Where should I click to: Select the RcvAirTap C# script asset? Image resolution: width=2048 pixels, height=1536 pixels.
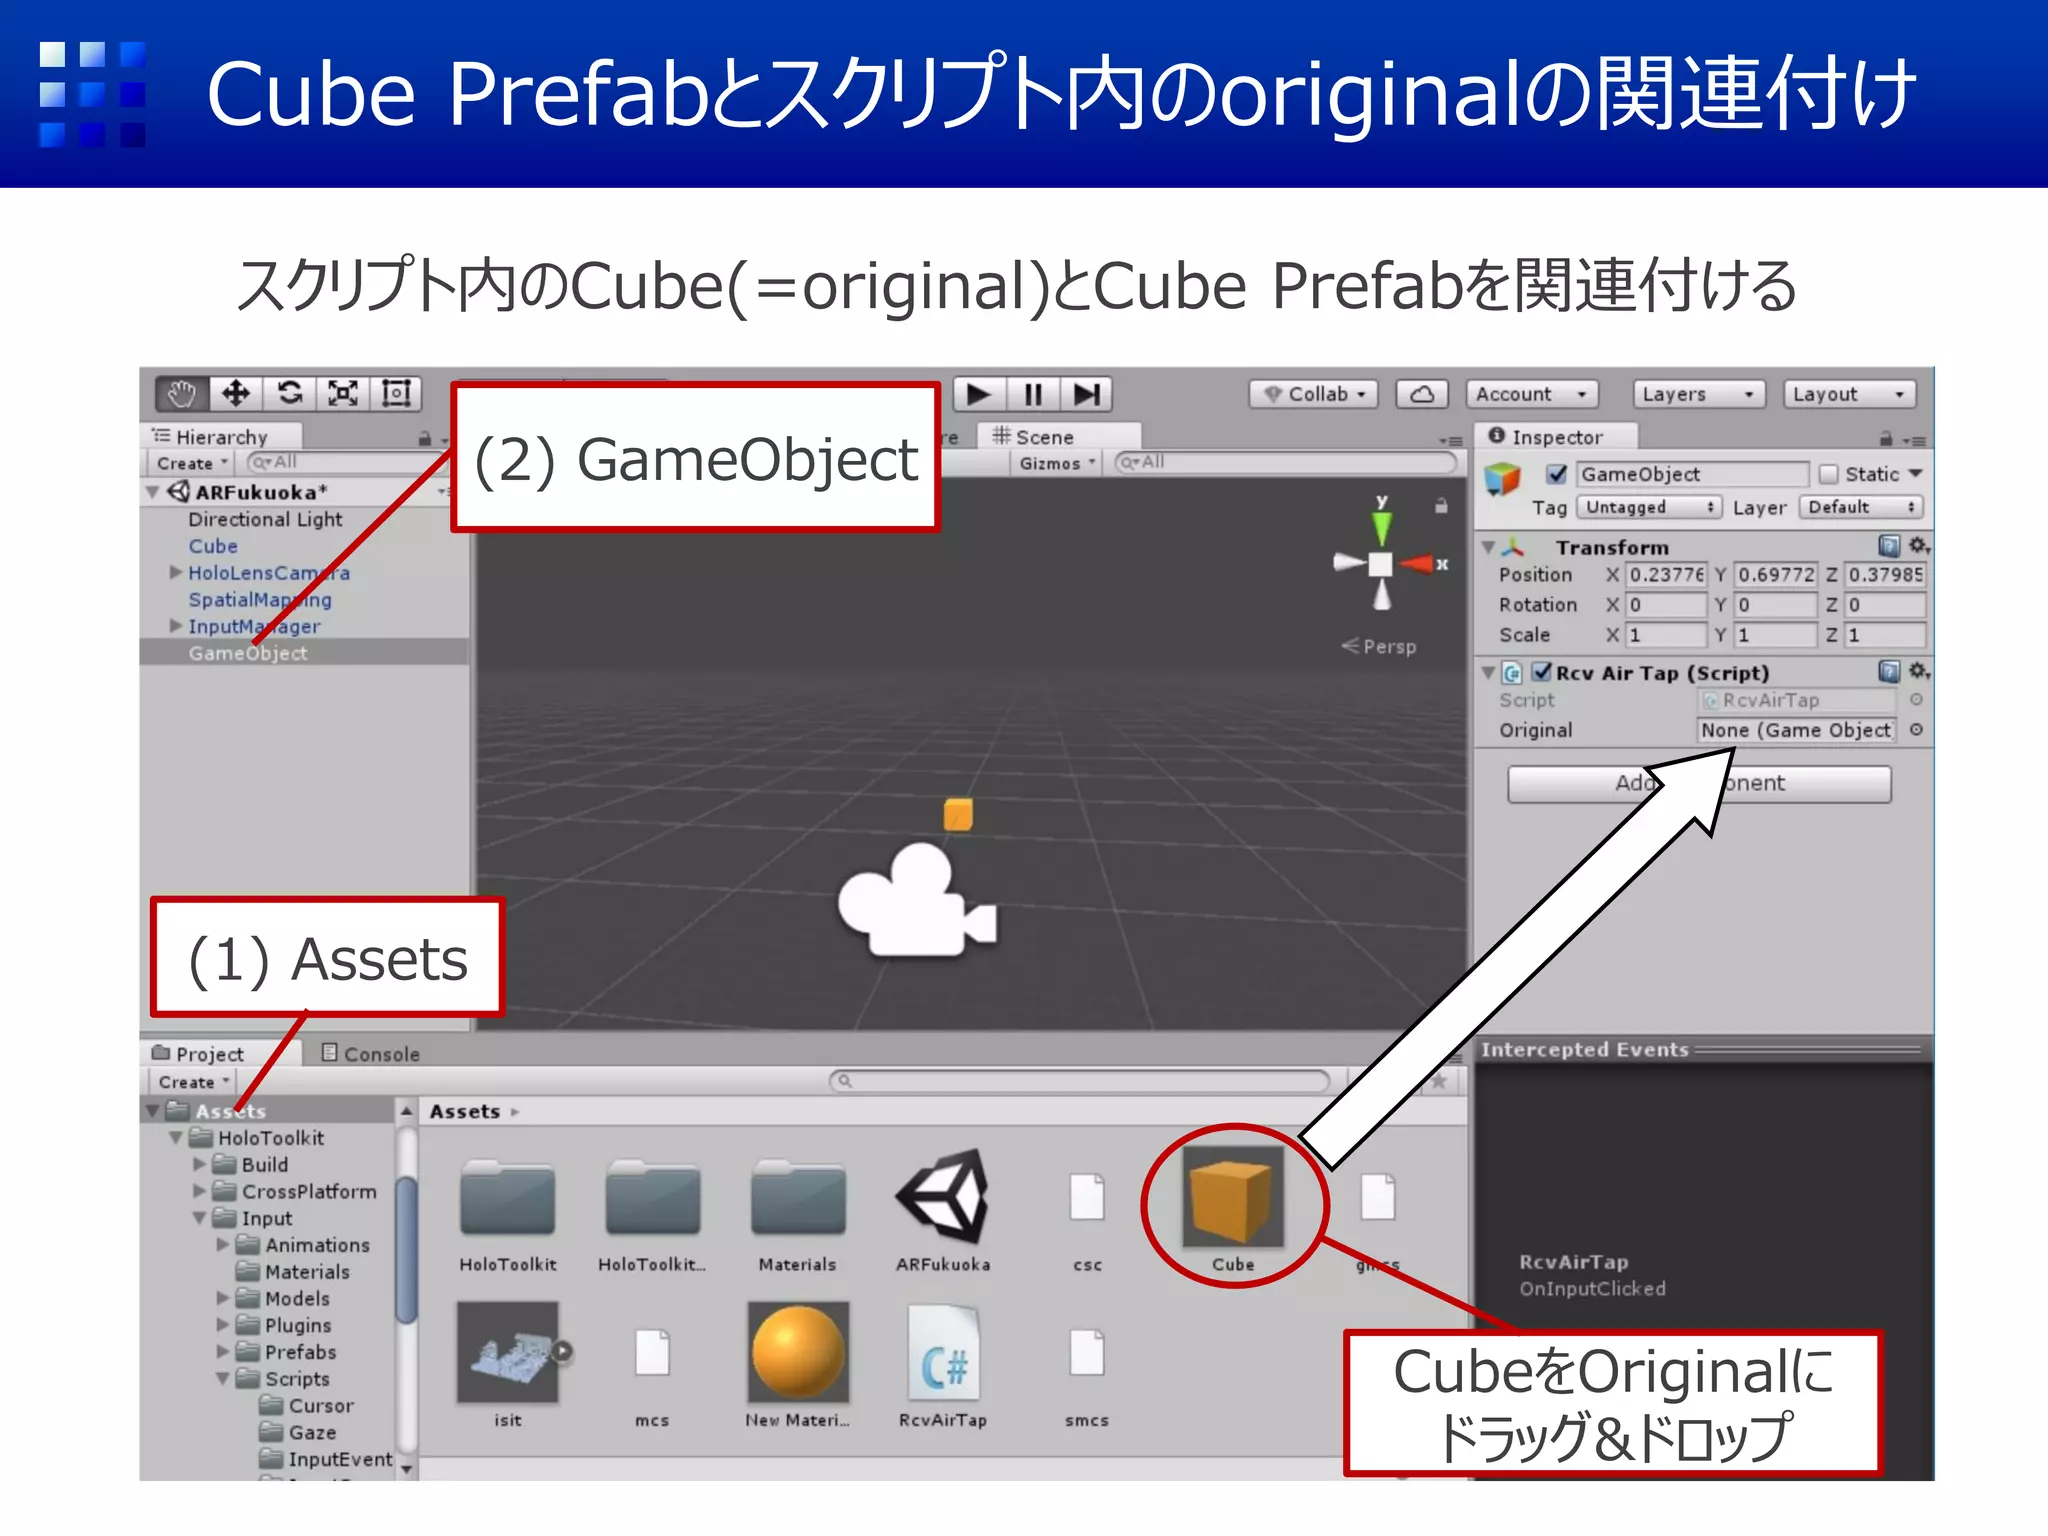pos(943,1353)
